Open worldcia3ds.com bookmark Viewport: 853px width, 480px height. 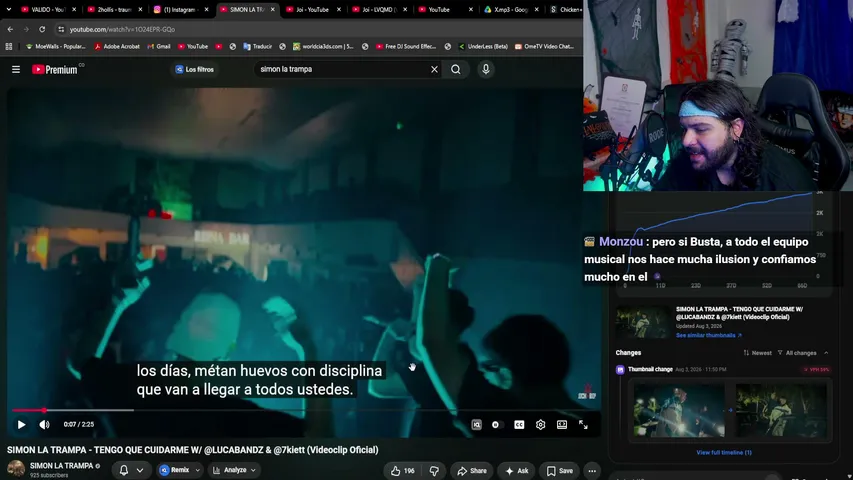(x=323, y=47)
